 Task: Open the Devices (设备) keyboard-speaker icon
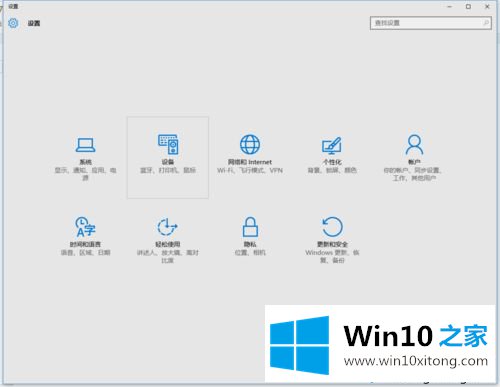coord(168,144)
